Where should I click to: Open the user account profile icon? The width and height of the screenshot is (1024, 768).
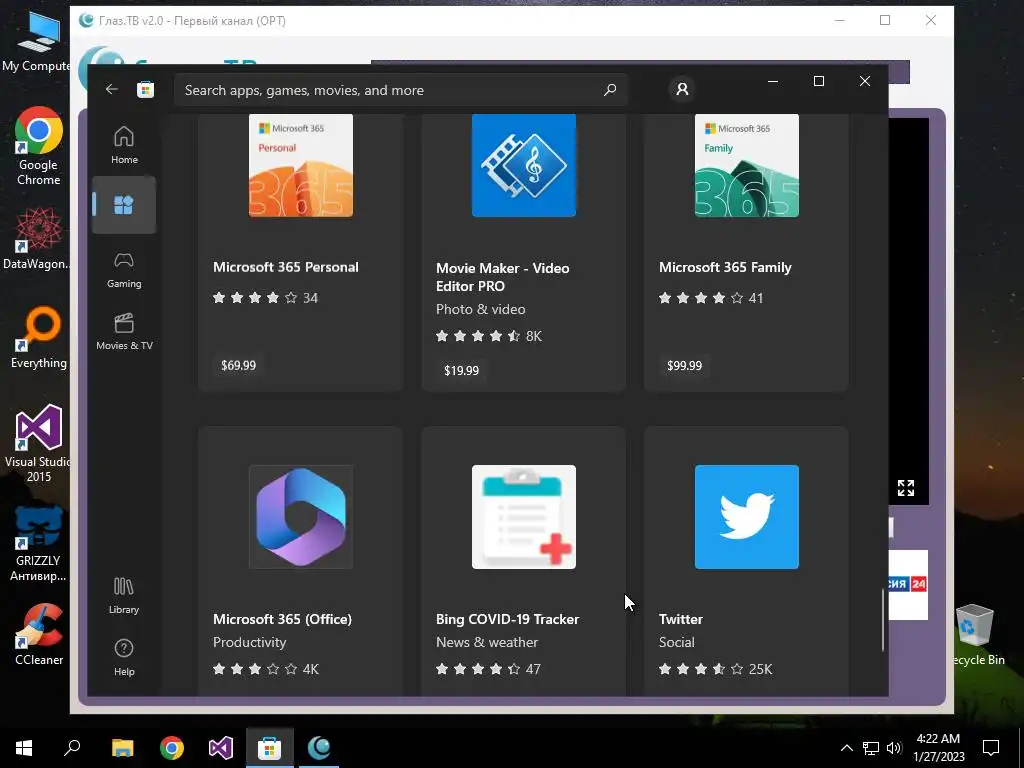point(682,89)
